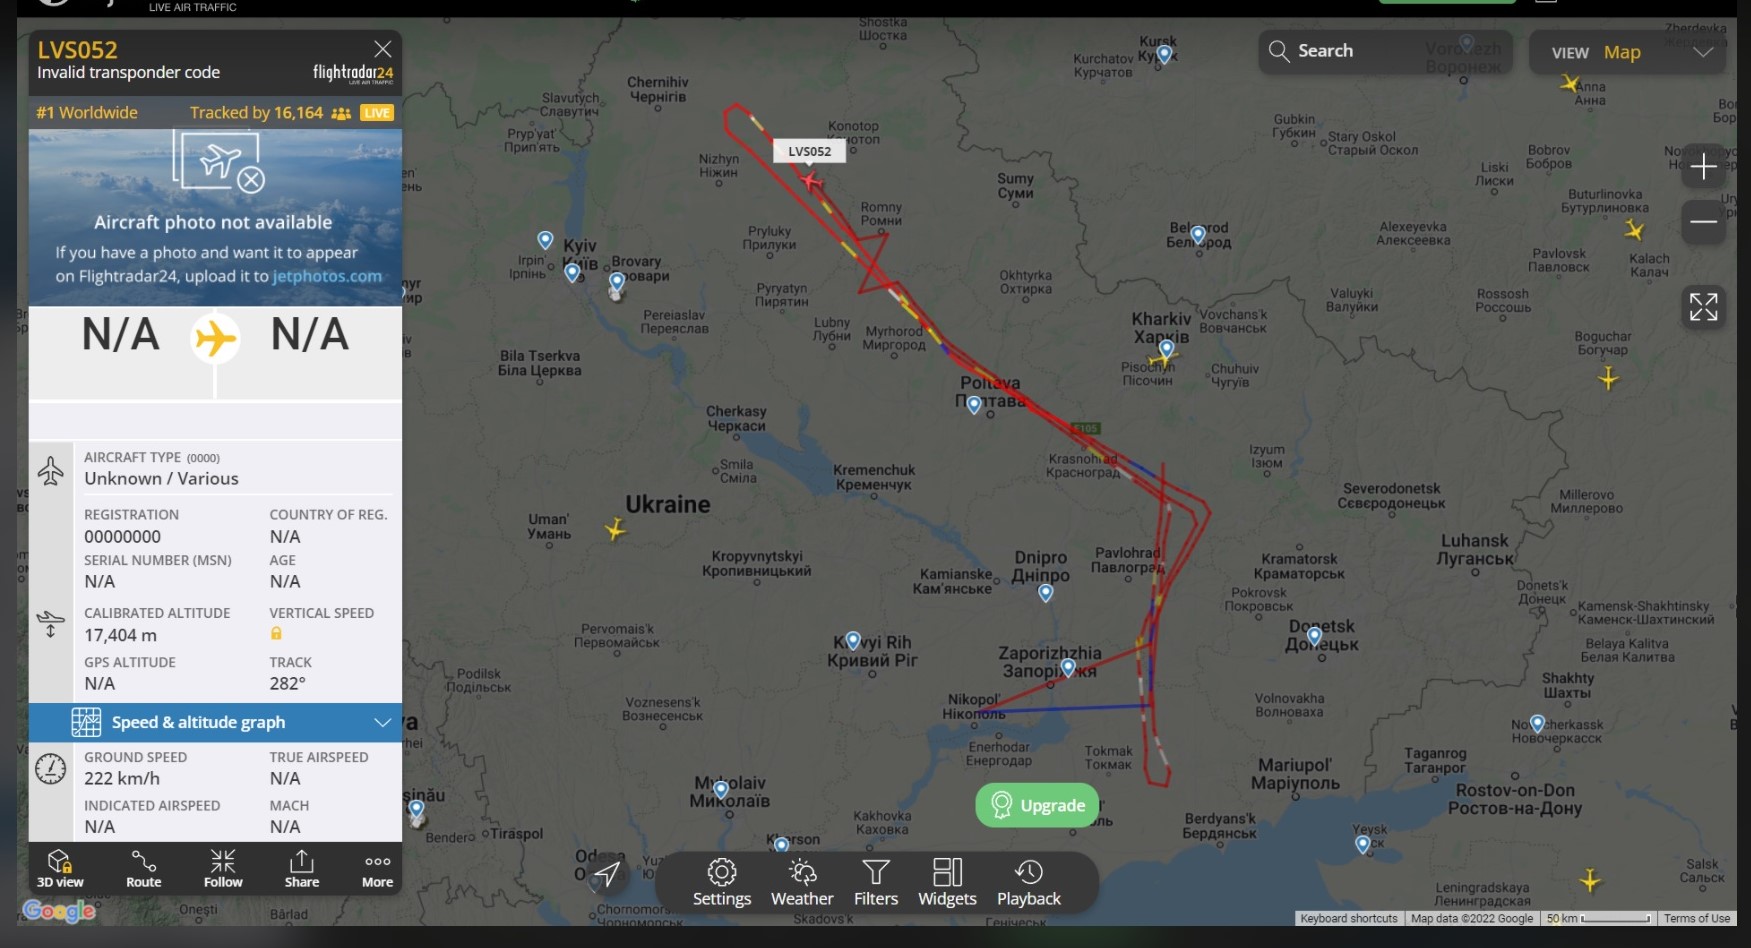Open the jetphotos.com link
The image size is (1751, 948).
click(x=327, y=276)
